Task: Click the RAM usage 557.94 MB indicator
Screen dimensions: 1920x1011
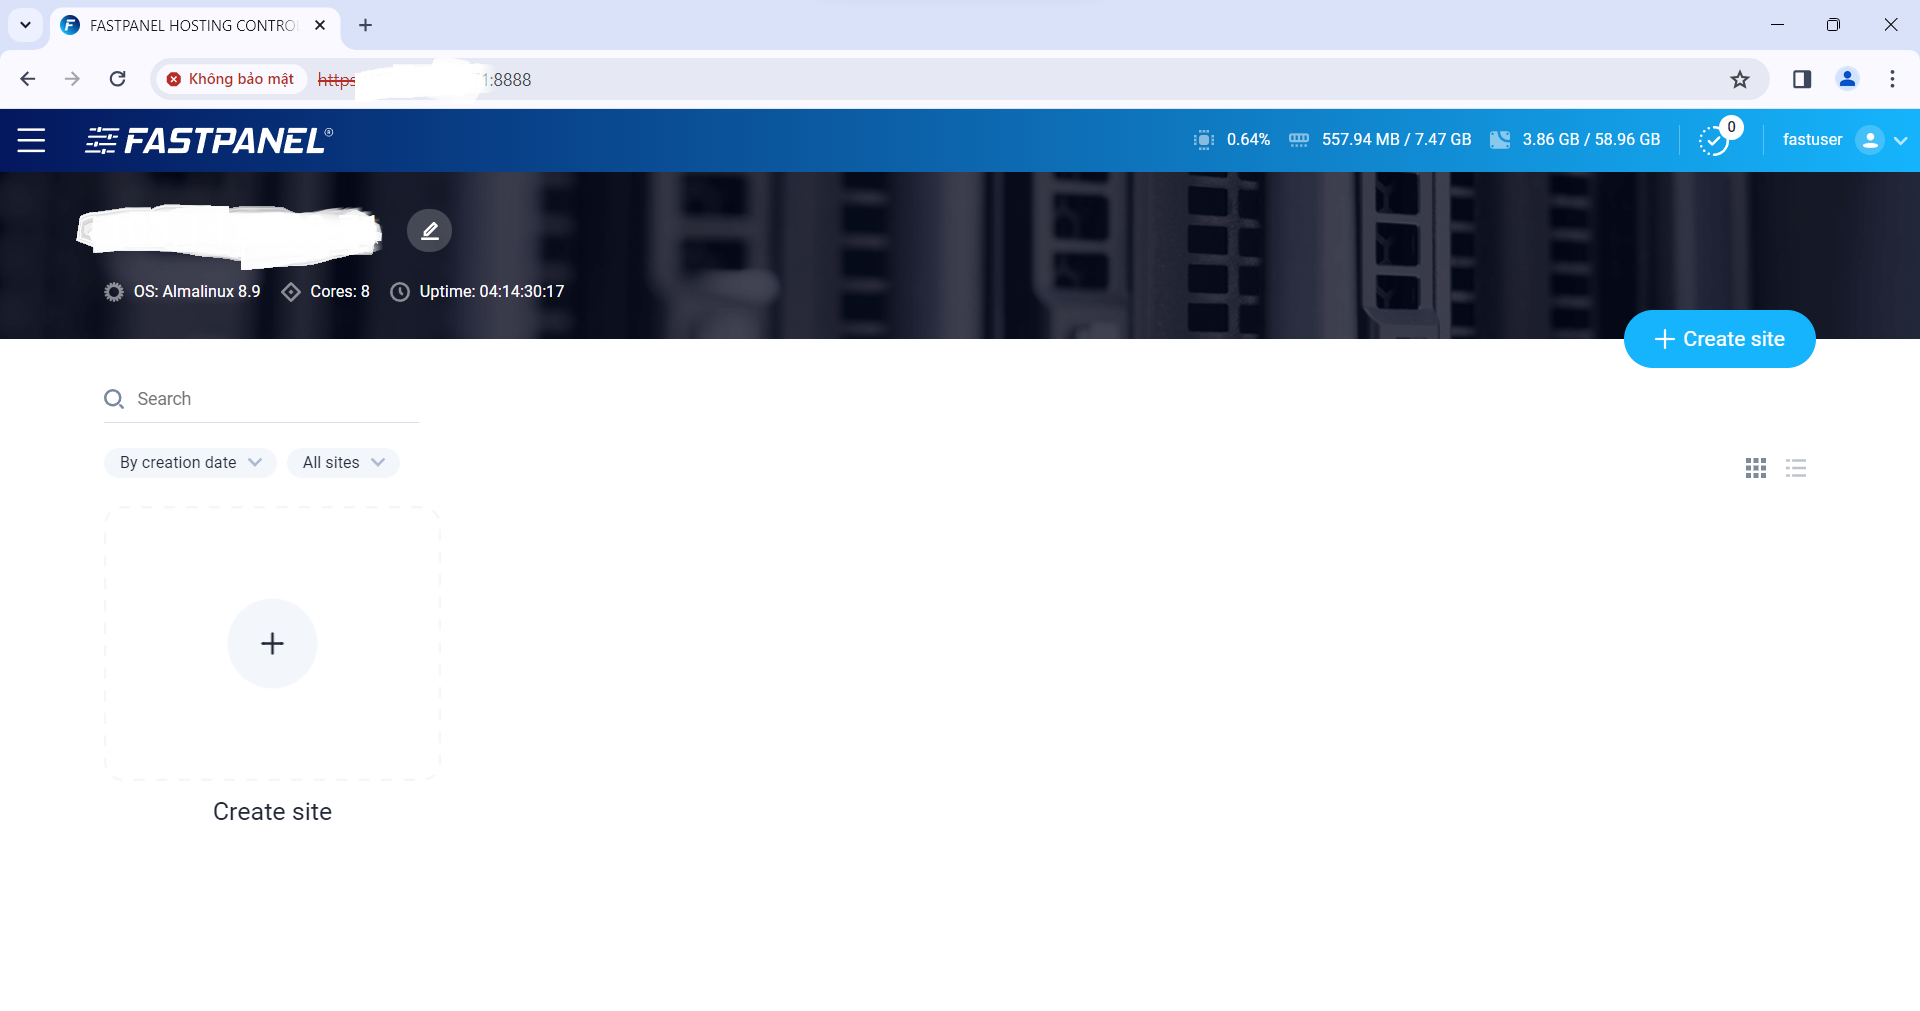Action: pyautogui.click(x=1395, y=140)
